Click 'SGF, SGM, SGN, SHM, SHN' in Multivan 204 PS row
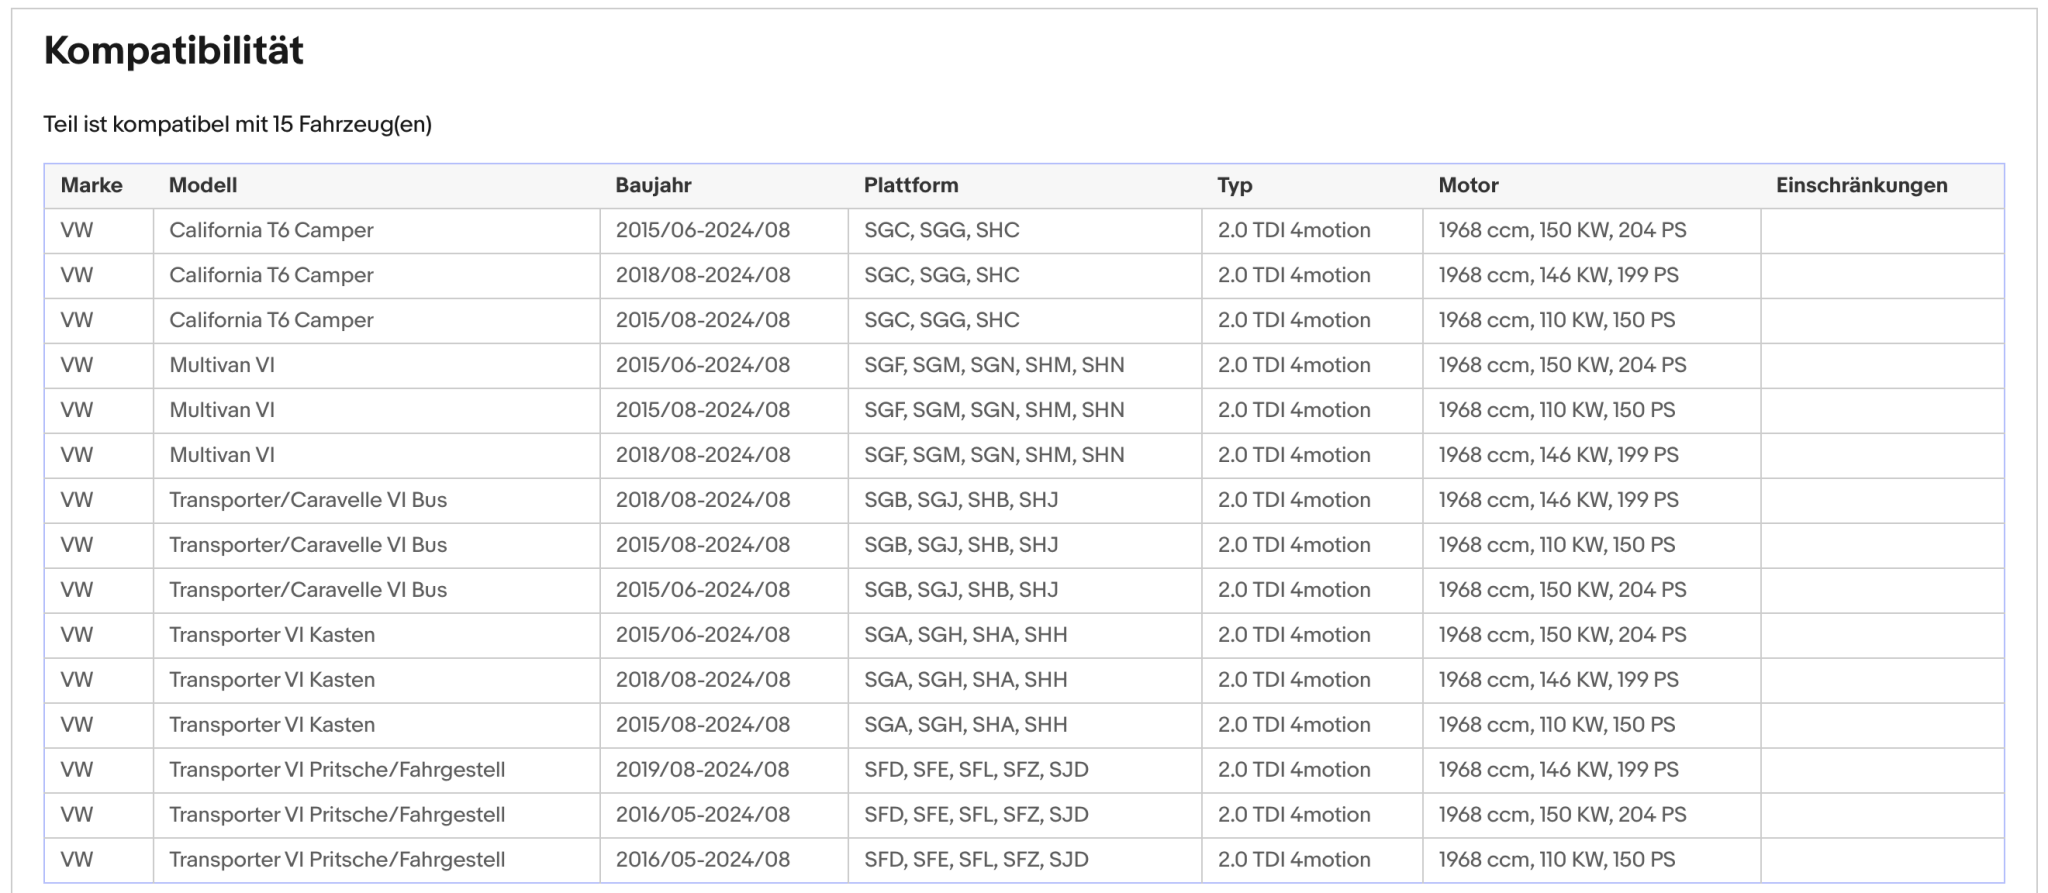The image size is (2048, 893). [994, 365]
